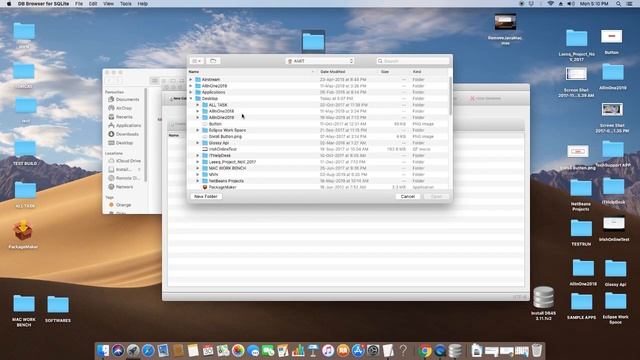Sort by Name column header

pos(252,72)
